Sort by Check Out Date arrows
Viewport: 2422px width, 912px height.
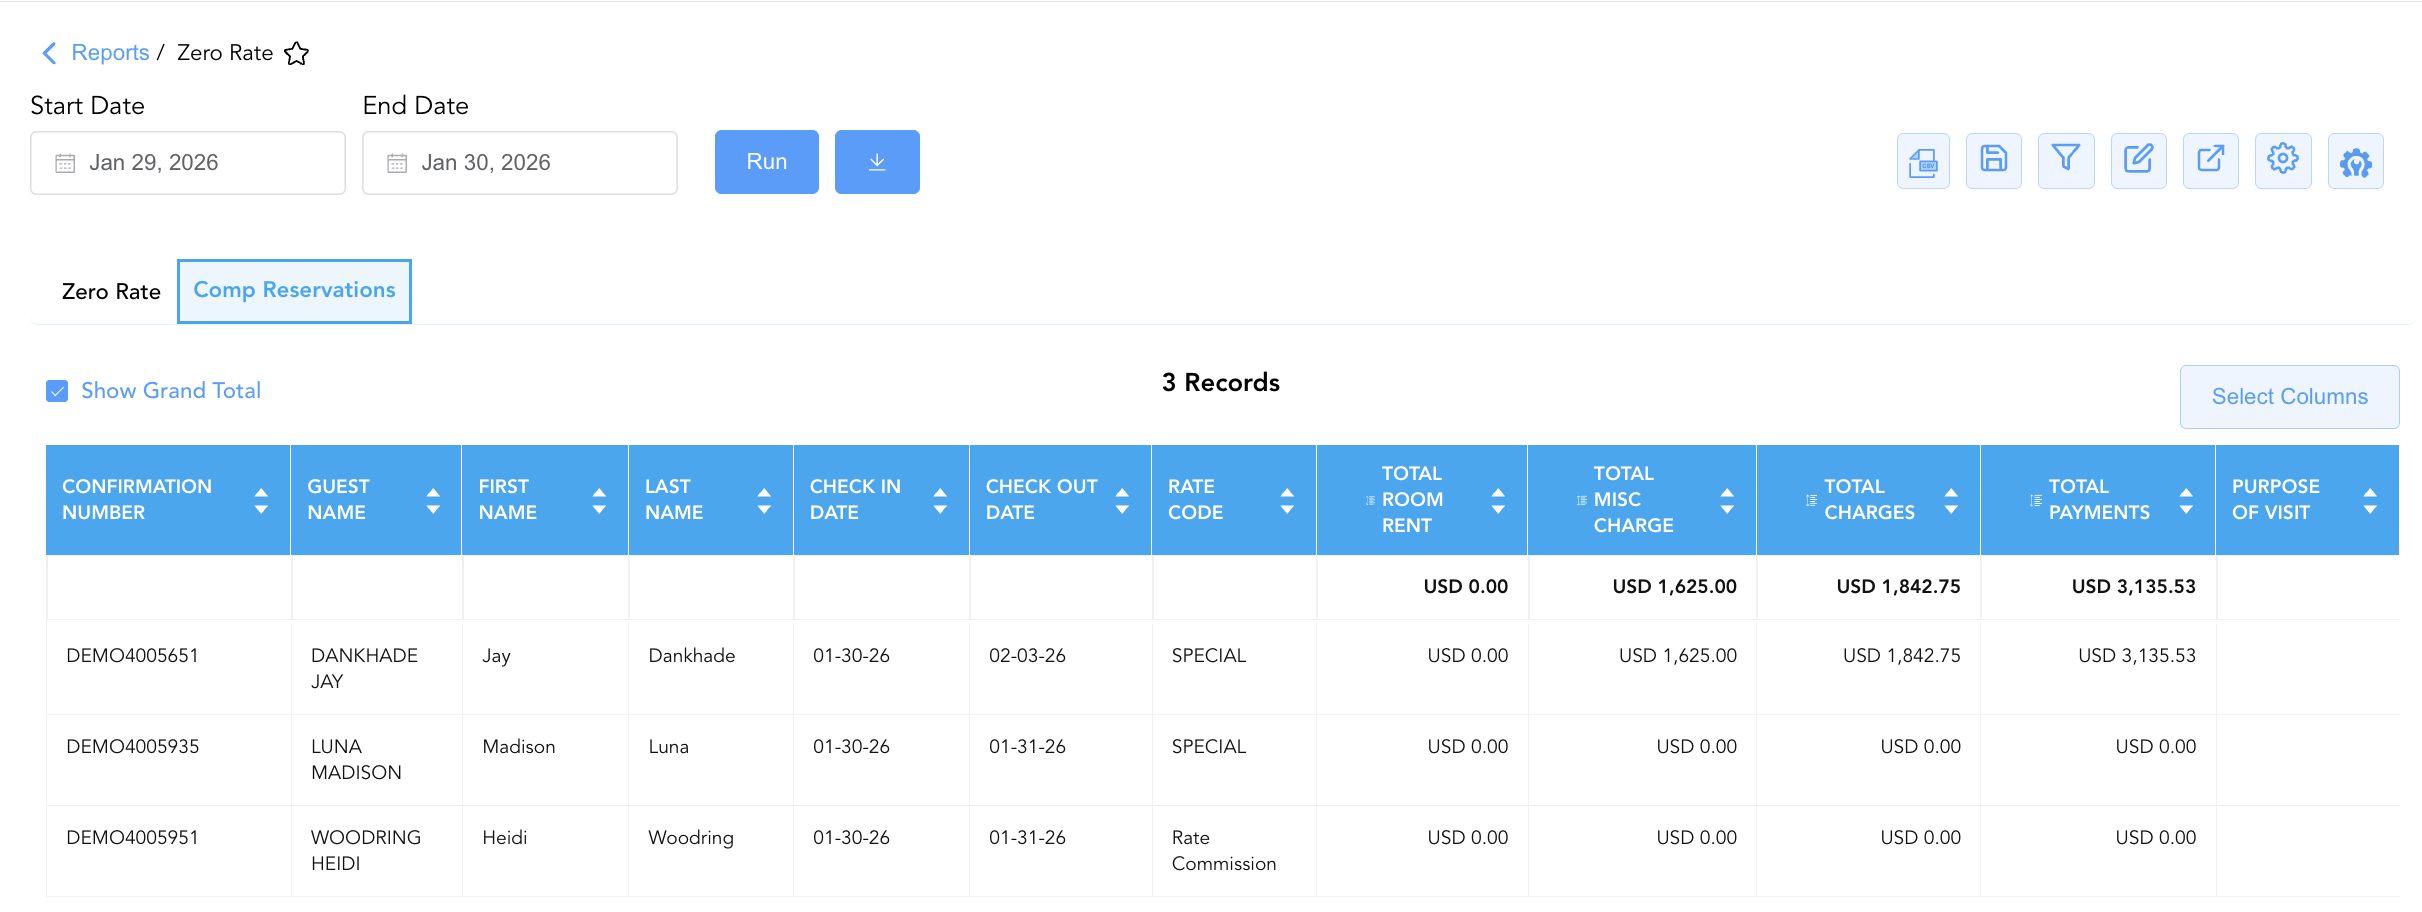point(1122,501)
